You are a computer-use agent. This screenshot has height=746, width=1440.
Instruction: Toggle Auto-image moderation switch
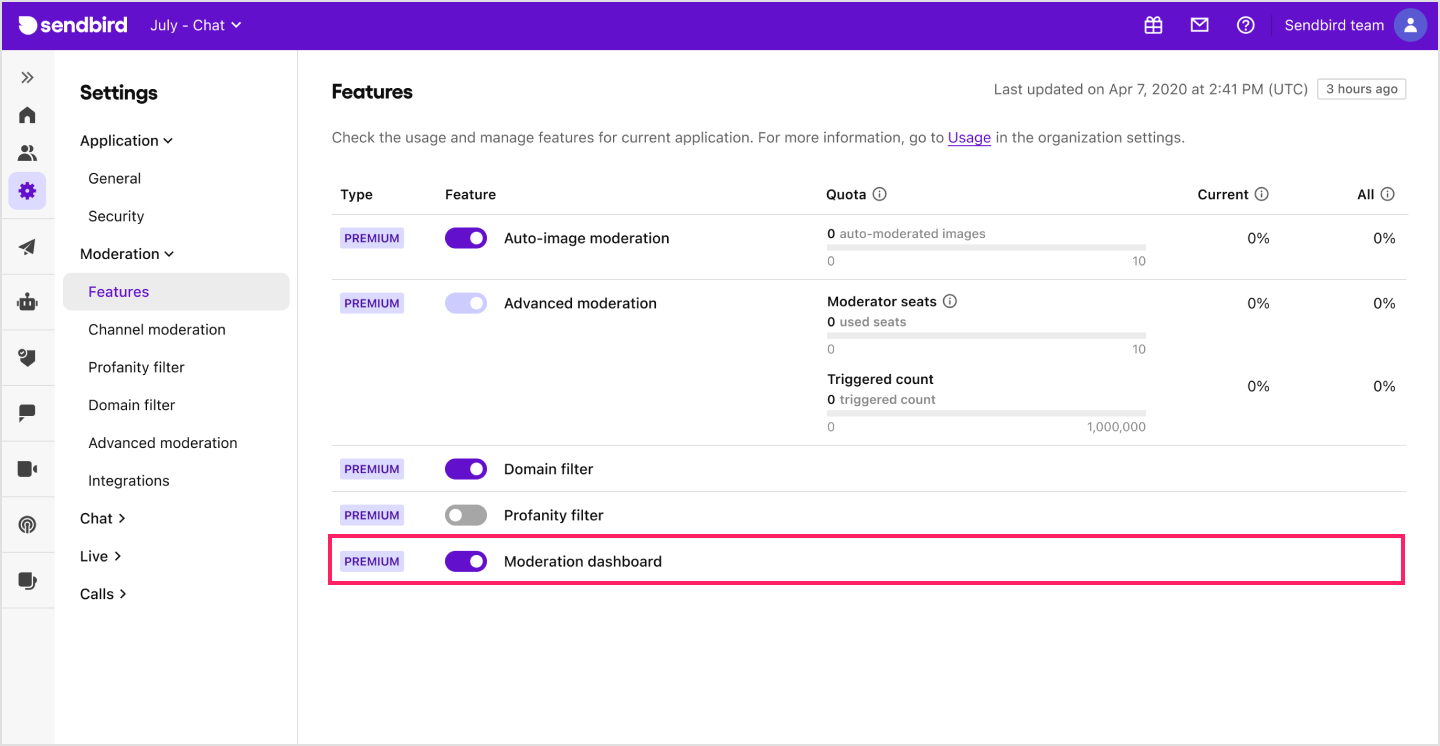coord(466,238)
